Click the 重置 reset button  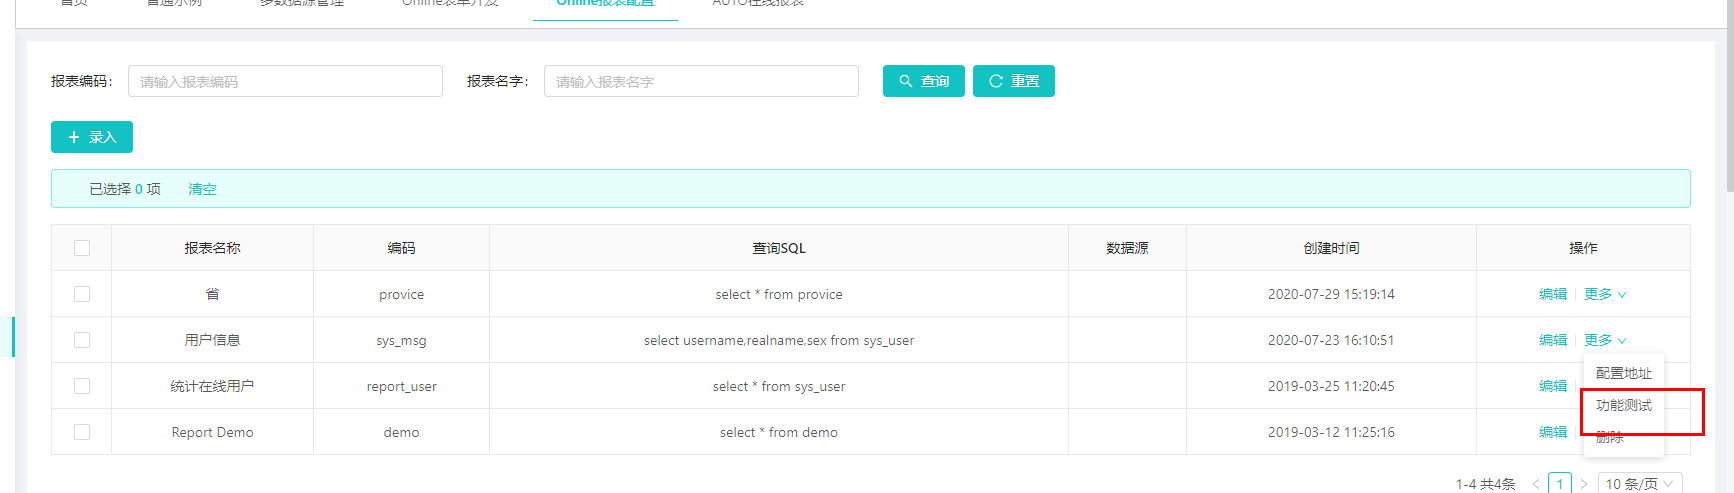click(x=1013, y=81)
